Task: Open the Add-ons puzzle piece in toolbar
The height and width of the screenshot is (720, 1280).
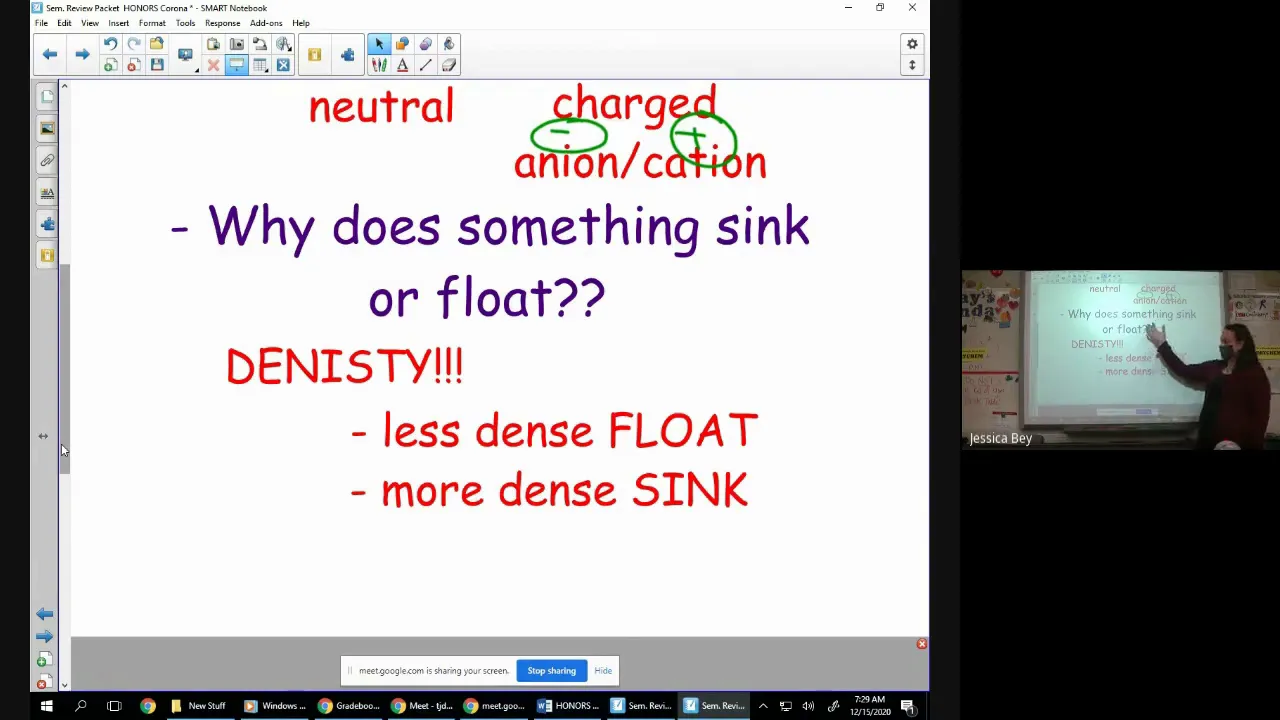Action: (x=347, y=55)
